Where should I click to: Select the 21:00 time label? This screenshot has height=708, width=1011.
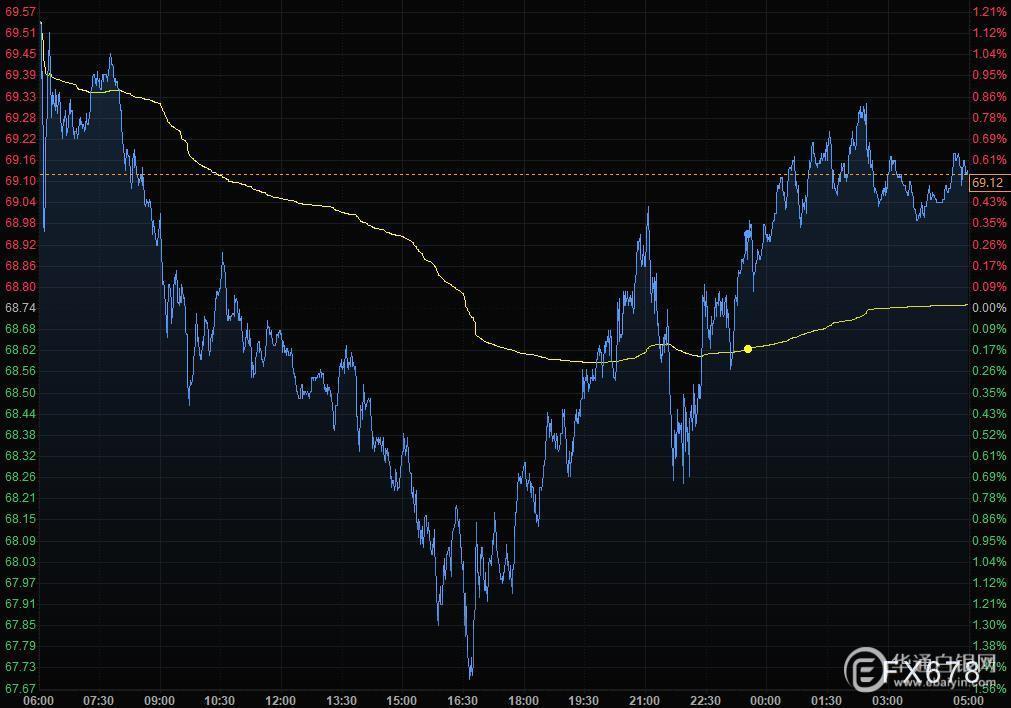tap(644, 700)
